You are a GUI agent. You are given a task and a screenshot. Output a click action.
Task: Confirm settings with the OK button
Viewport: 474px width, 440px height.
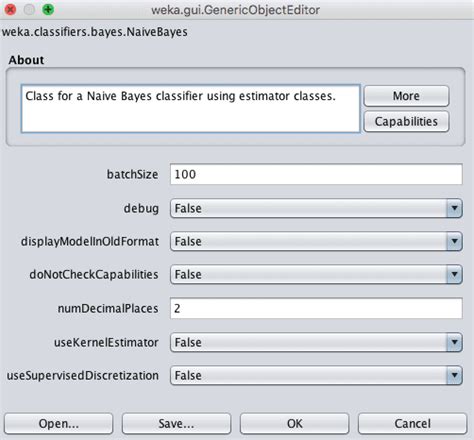coord(295,424)
